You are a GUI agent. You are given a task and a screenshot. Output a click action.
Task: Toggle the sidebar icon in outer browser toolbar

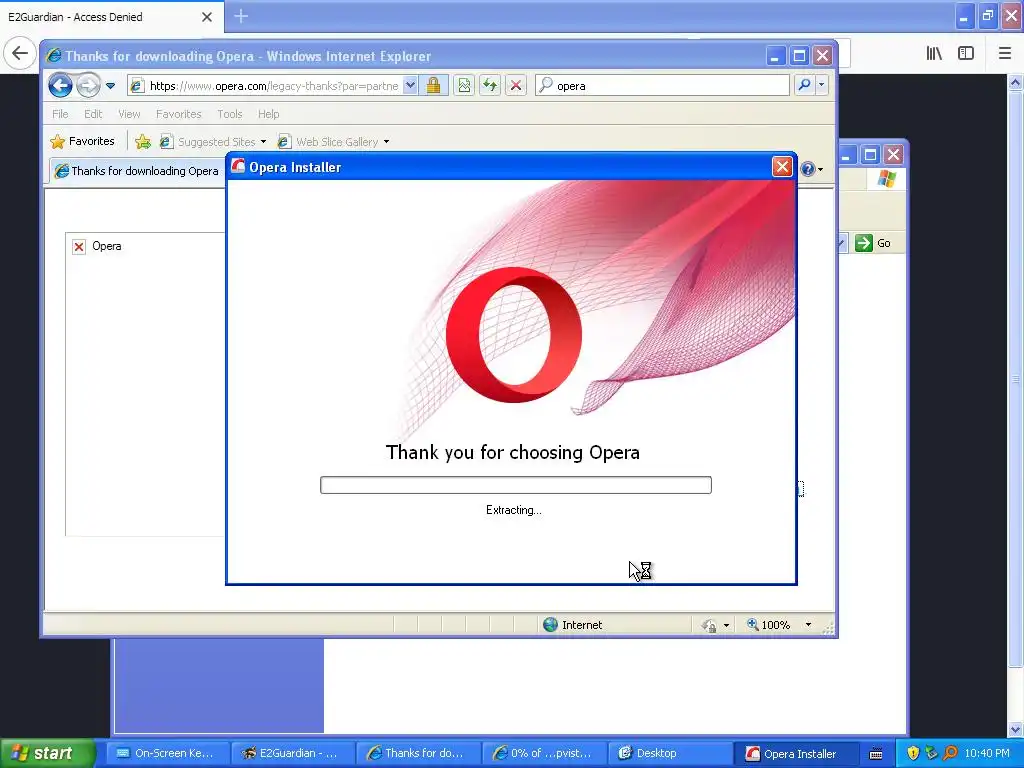[x=966, y=54]
